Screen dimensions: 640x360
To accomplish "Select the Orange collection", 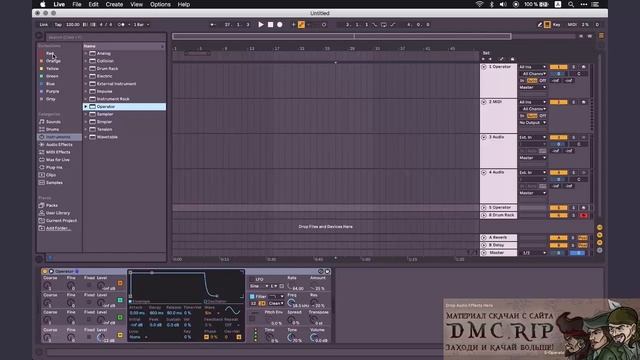I will [53, 61].
